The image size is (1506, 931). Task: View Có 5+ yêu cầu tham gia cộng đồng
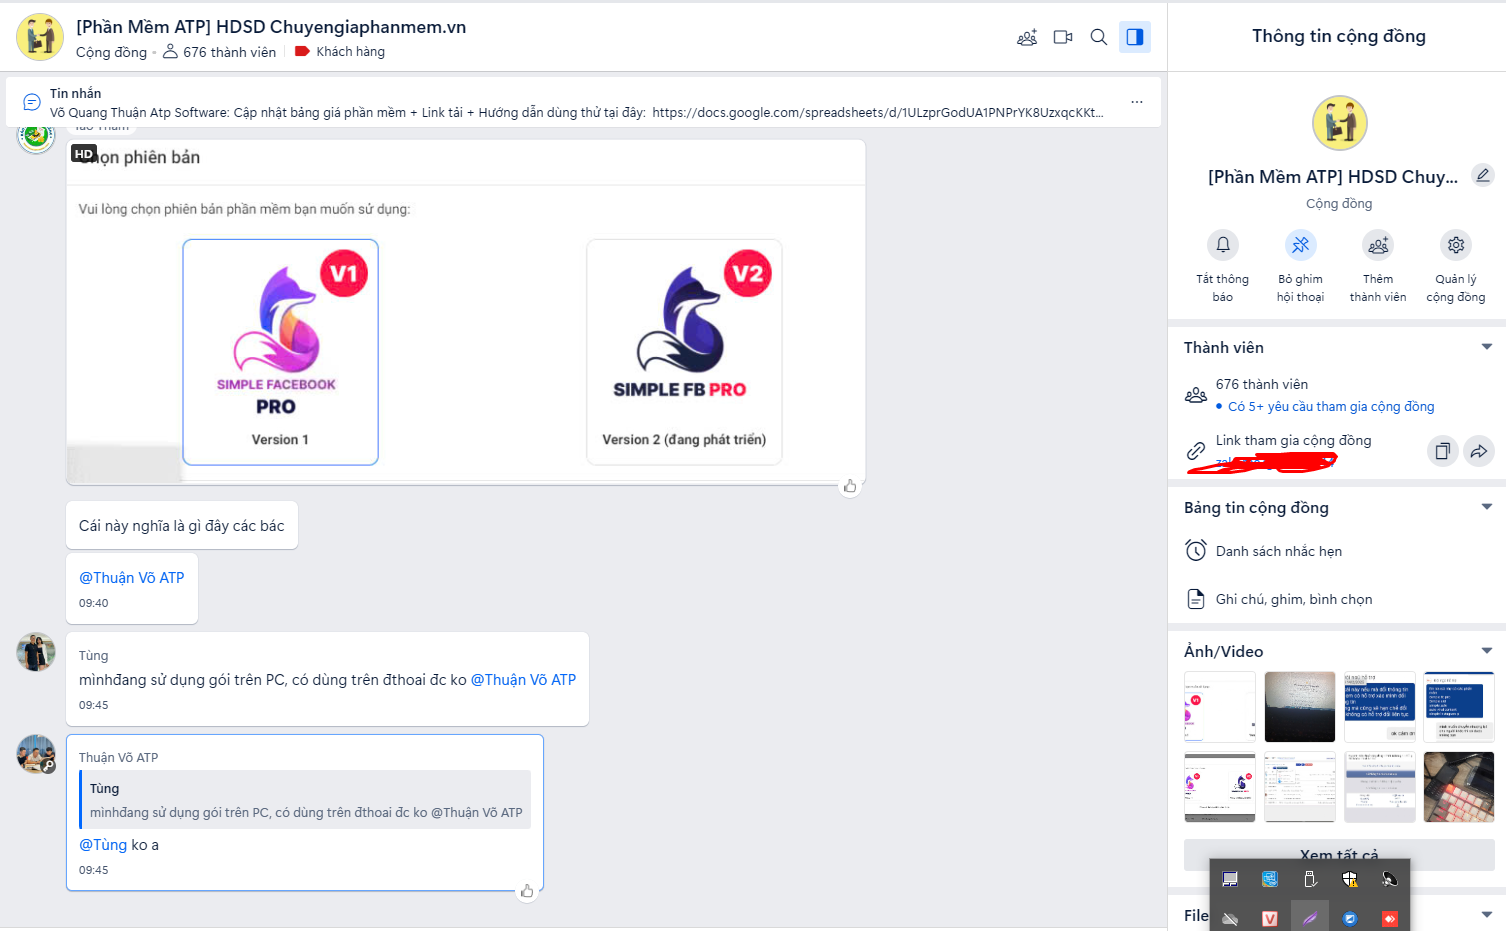click(1331, 407)
